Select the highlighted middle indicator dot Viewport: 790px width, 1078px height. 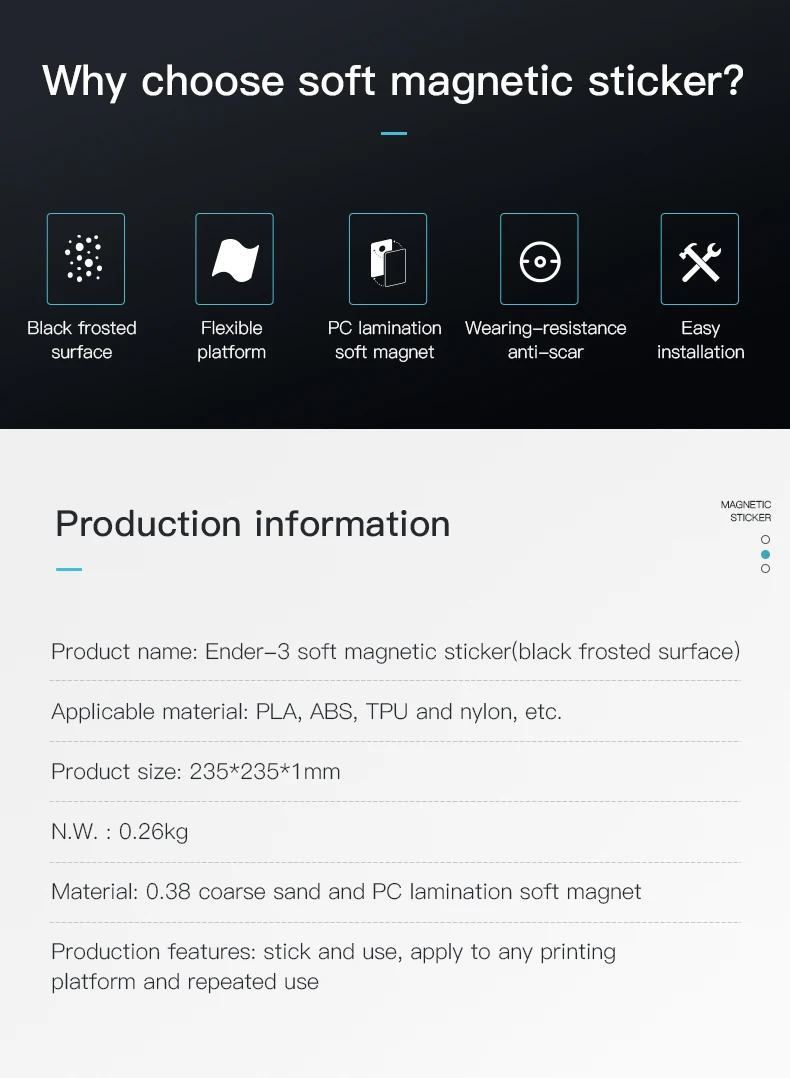click(765, 554)
